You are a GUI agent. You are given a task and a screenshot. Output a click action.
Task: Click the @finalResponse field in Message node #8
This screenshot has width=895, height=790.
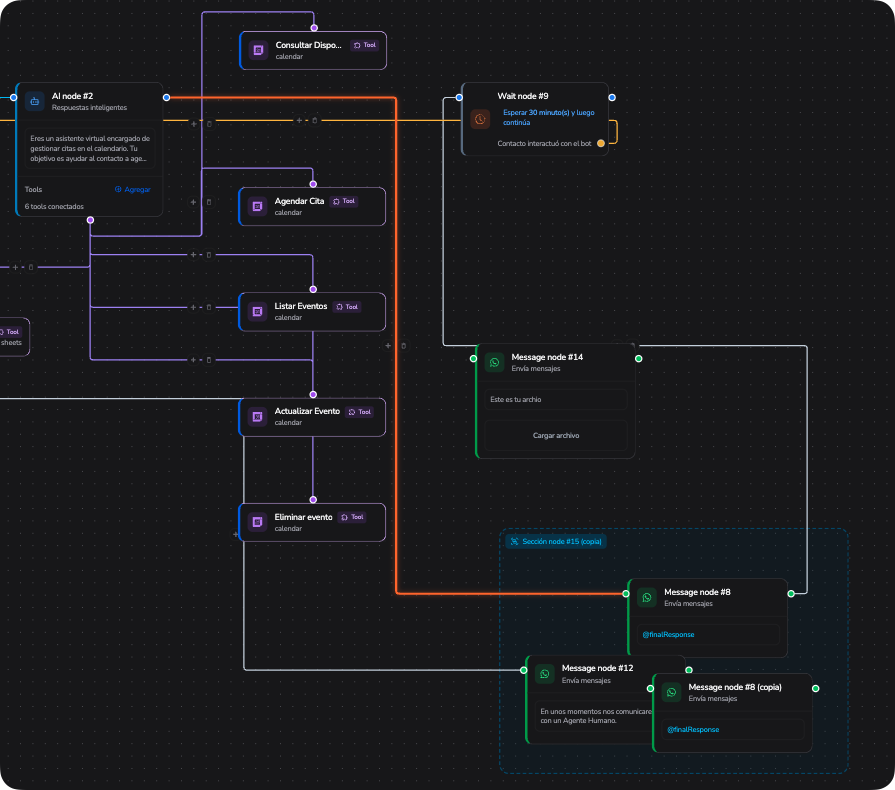pos(708,635)
